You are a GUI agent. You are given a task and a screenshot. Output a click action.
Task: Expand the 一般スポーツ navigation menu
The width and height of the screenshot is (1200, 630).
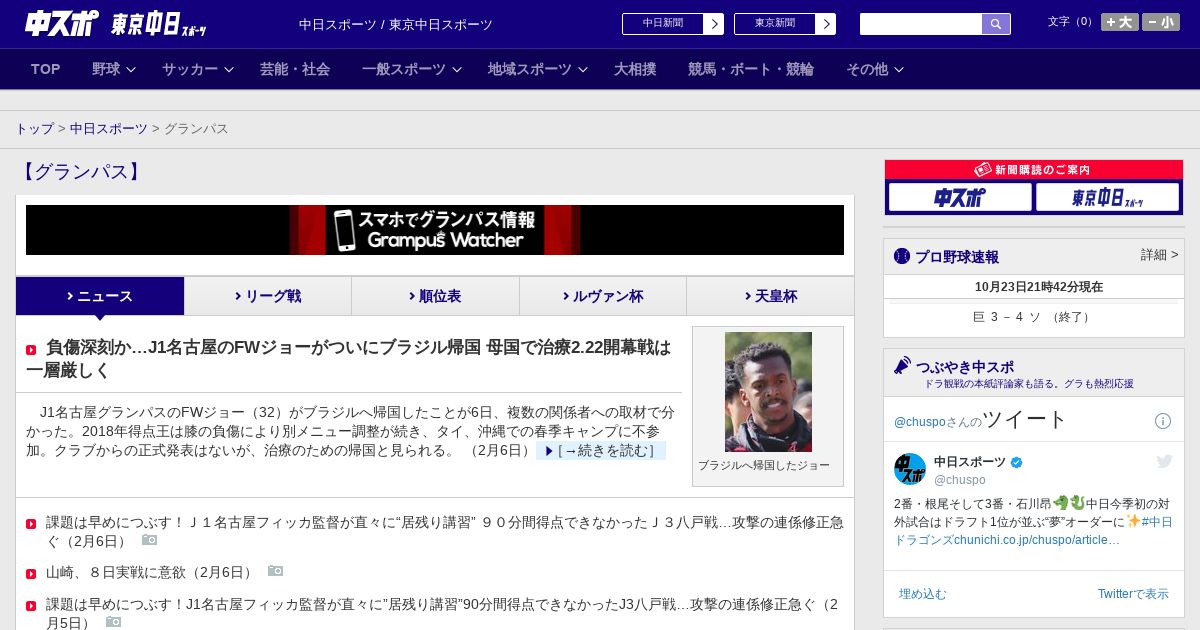[x=412, y=69]
